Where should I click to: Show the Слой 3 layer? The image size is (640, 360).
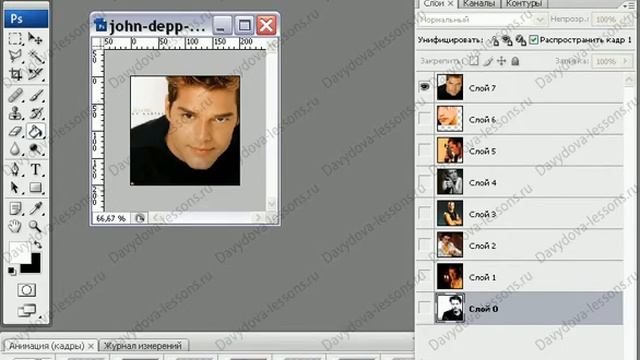(x=424, y=213)
